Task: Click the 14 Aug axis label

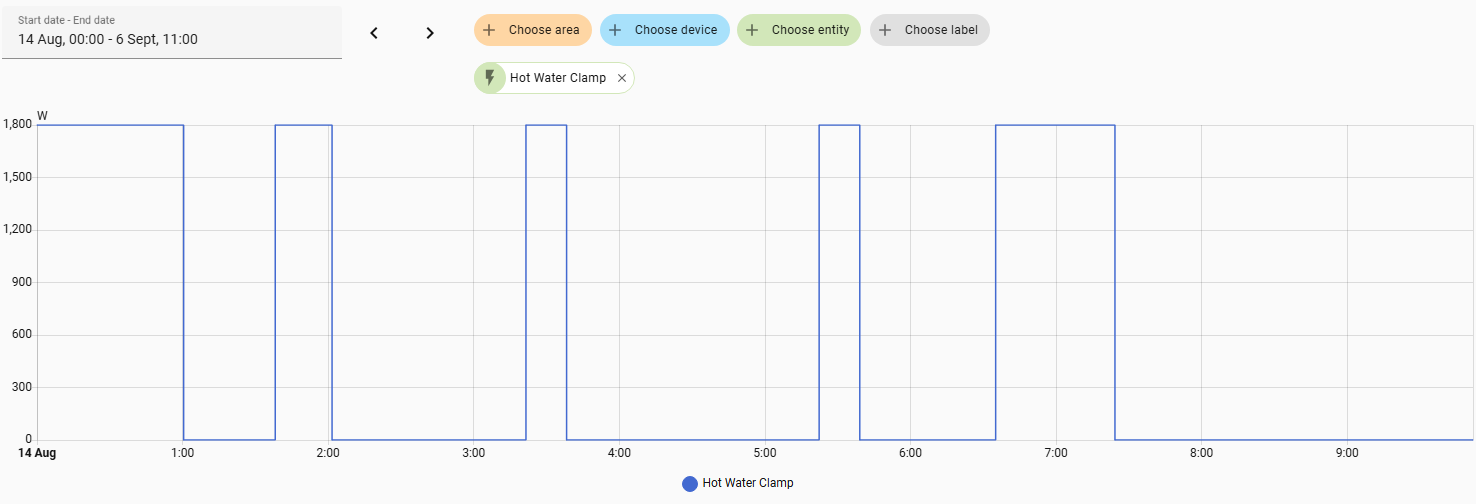Action: click(37, 453)
